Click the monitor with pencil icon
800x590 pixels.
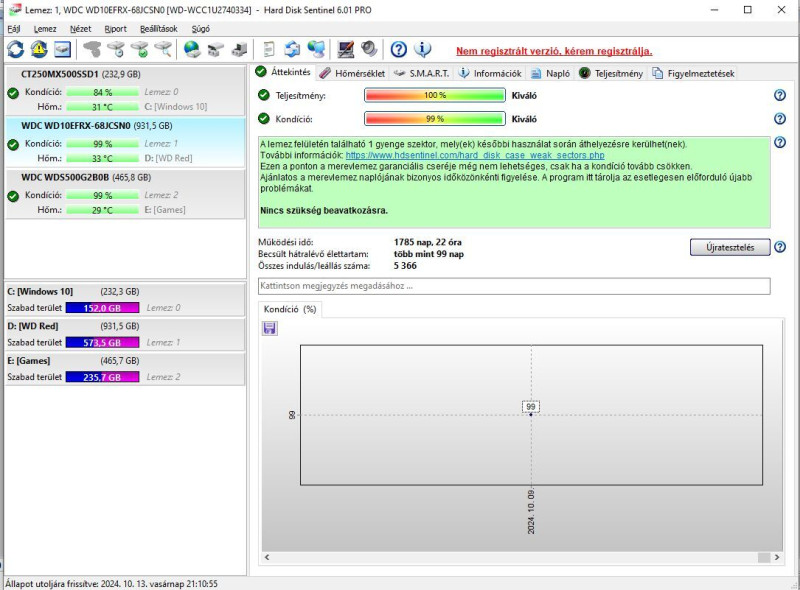(x=345, y=50)
